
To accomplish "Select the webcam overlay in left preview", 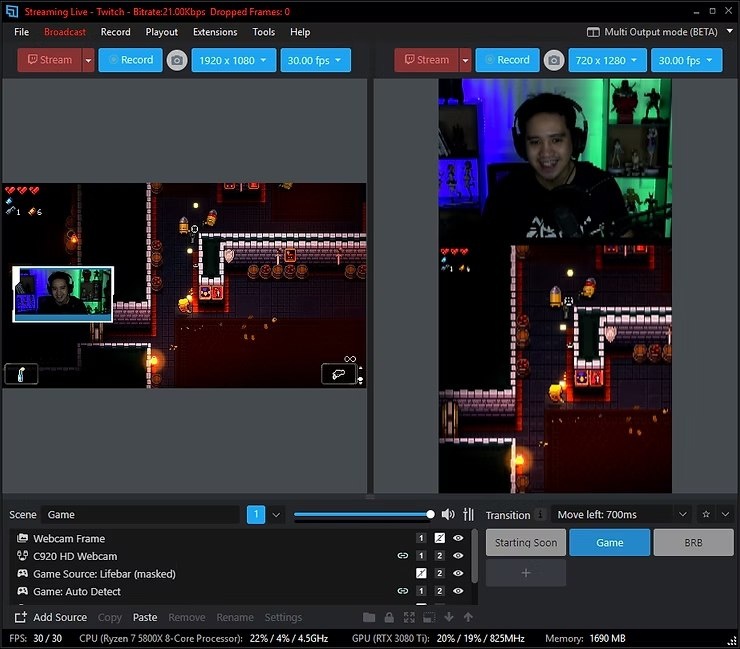I will coord(63,294).
